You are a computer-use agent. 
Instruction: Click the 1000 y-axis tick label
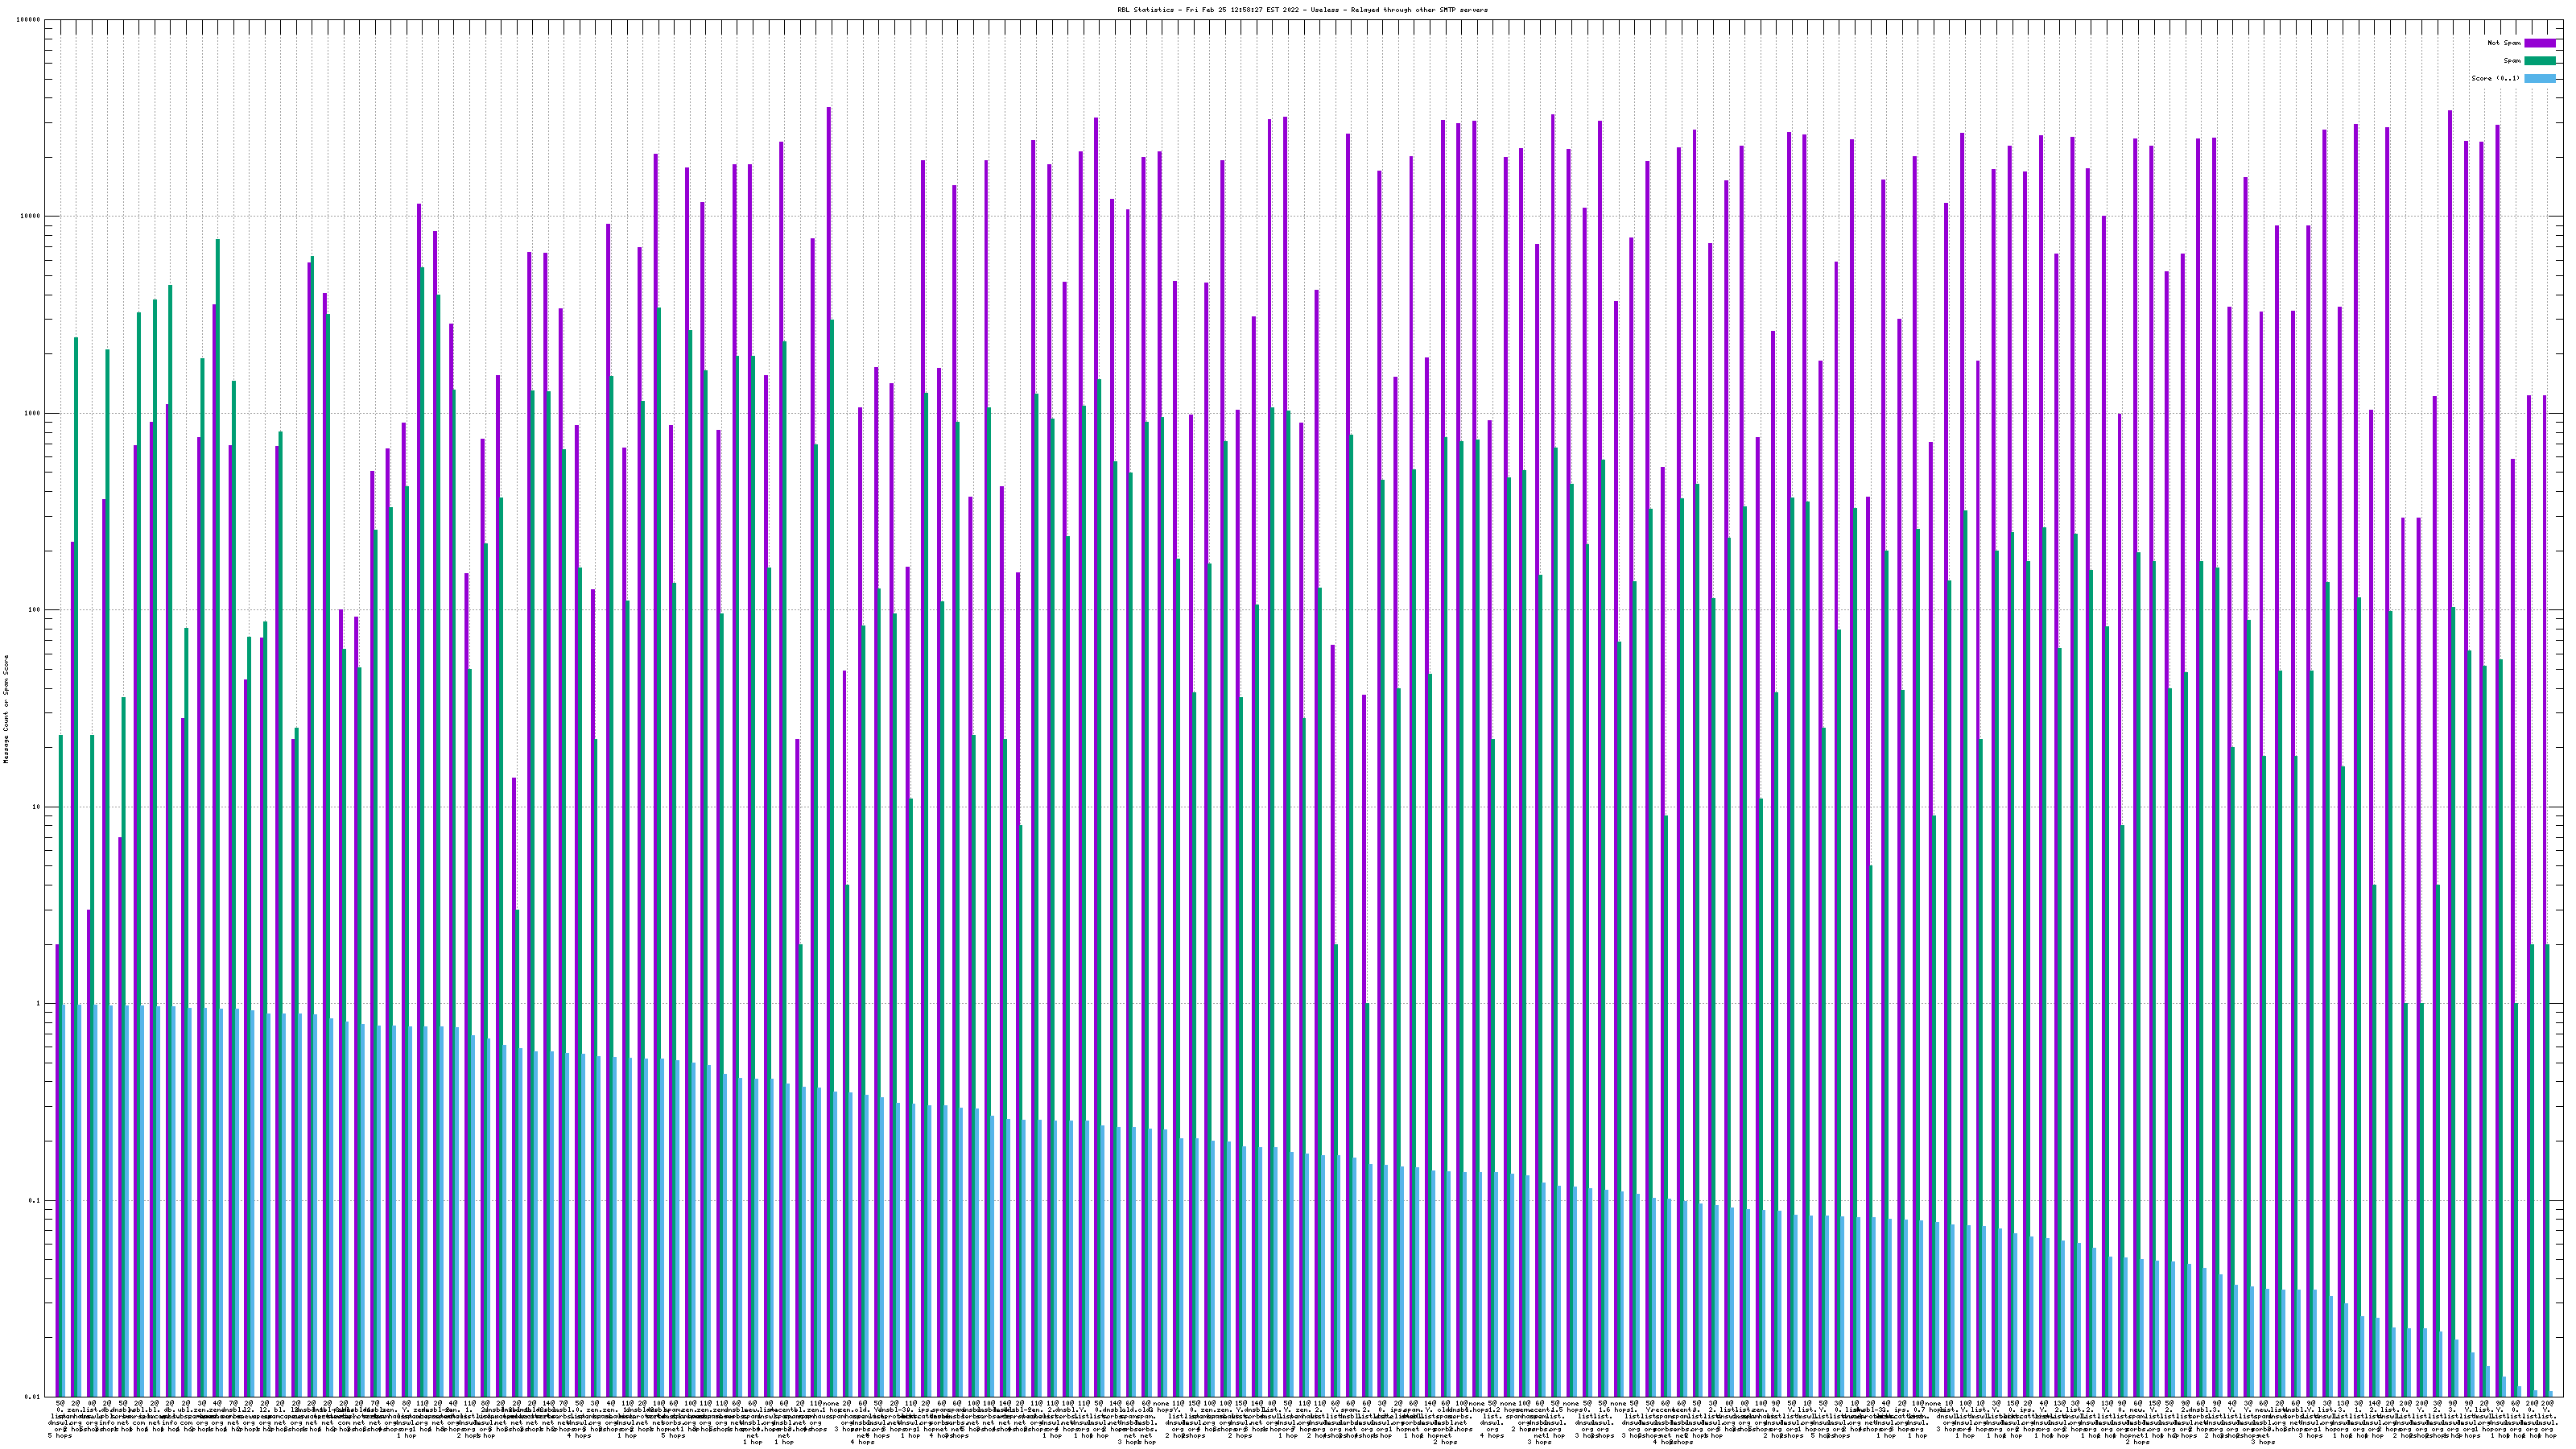[32, 414]
